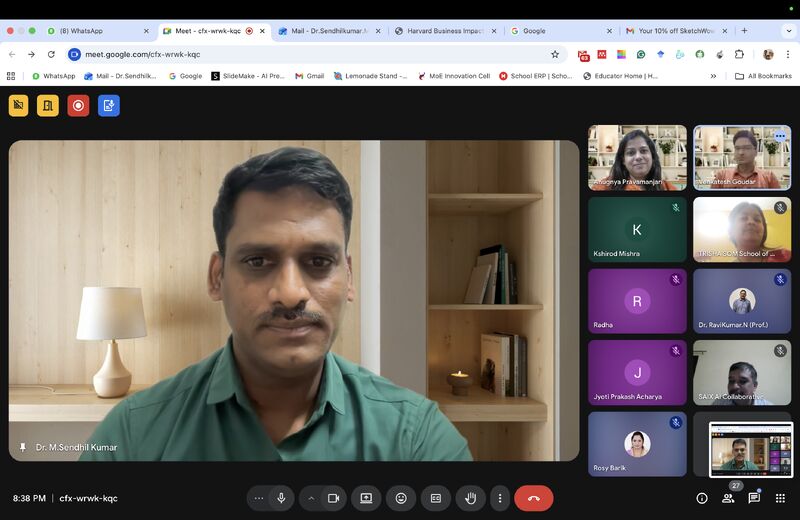Expand video settings chevron next to camera
This screenshot has width=800, height=520.
point(311,498)
